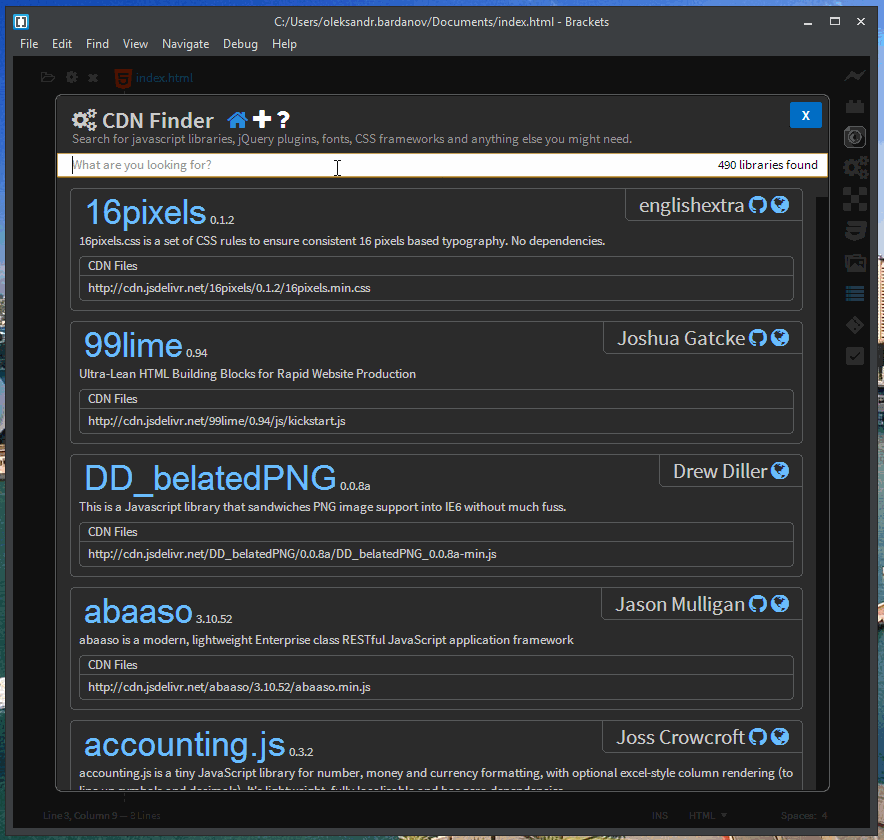The height and width of the screenshot is (840, 884).
Task: Click 'Line 3, Column 9' status text
Action: [80, 816]
